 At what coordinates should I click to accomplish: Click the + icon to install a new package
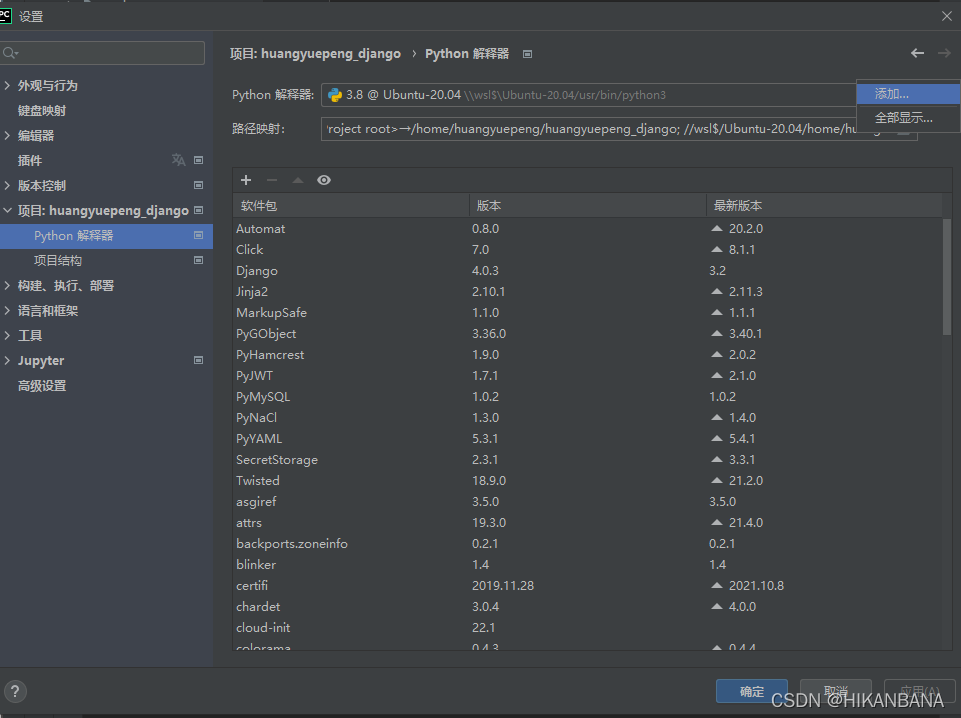coord(246,181)
